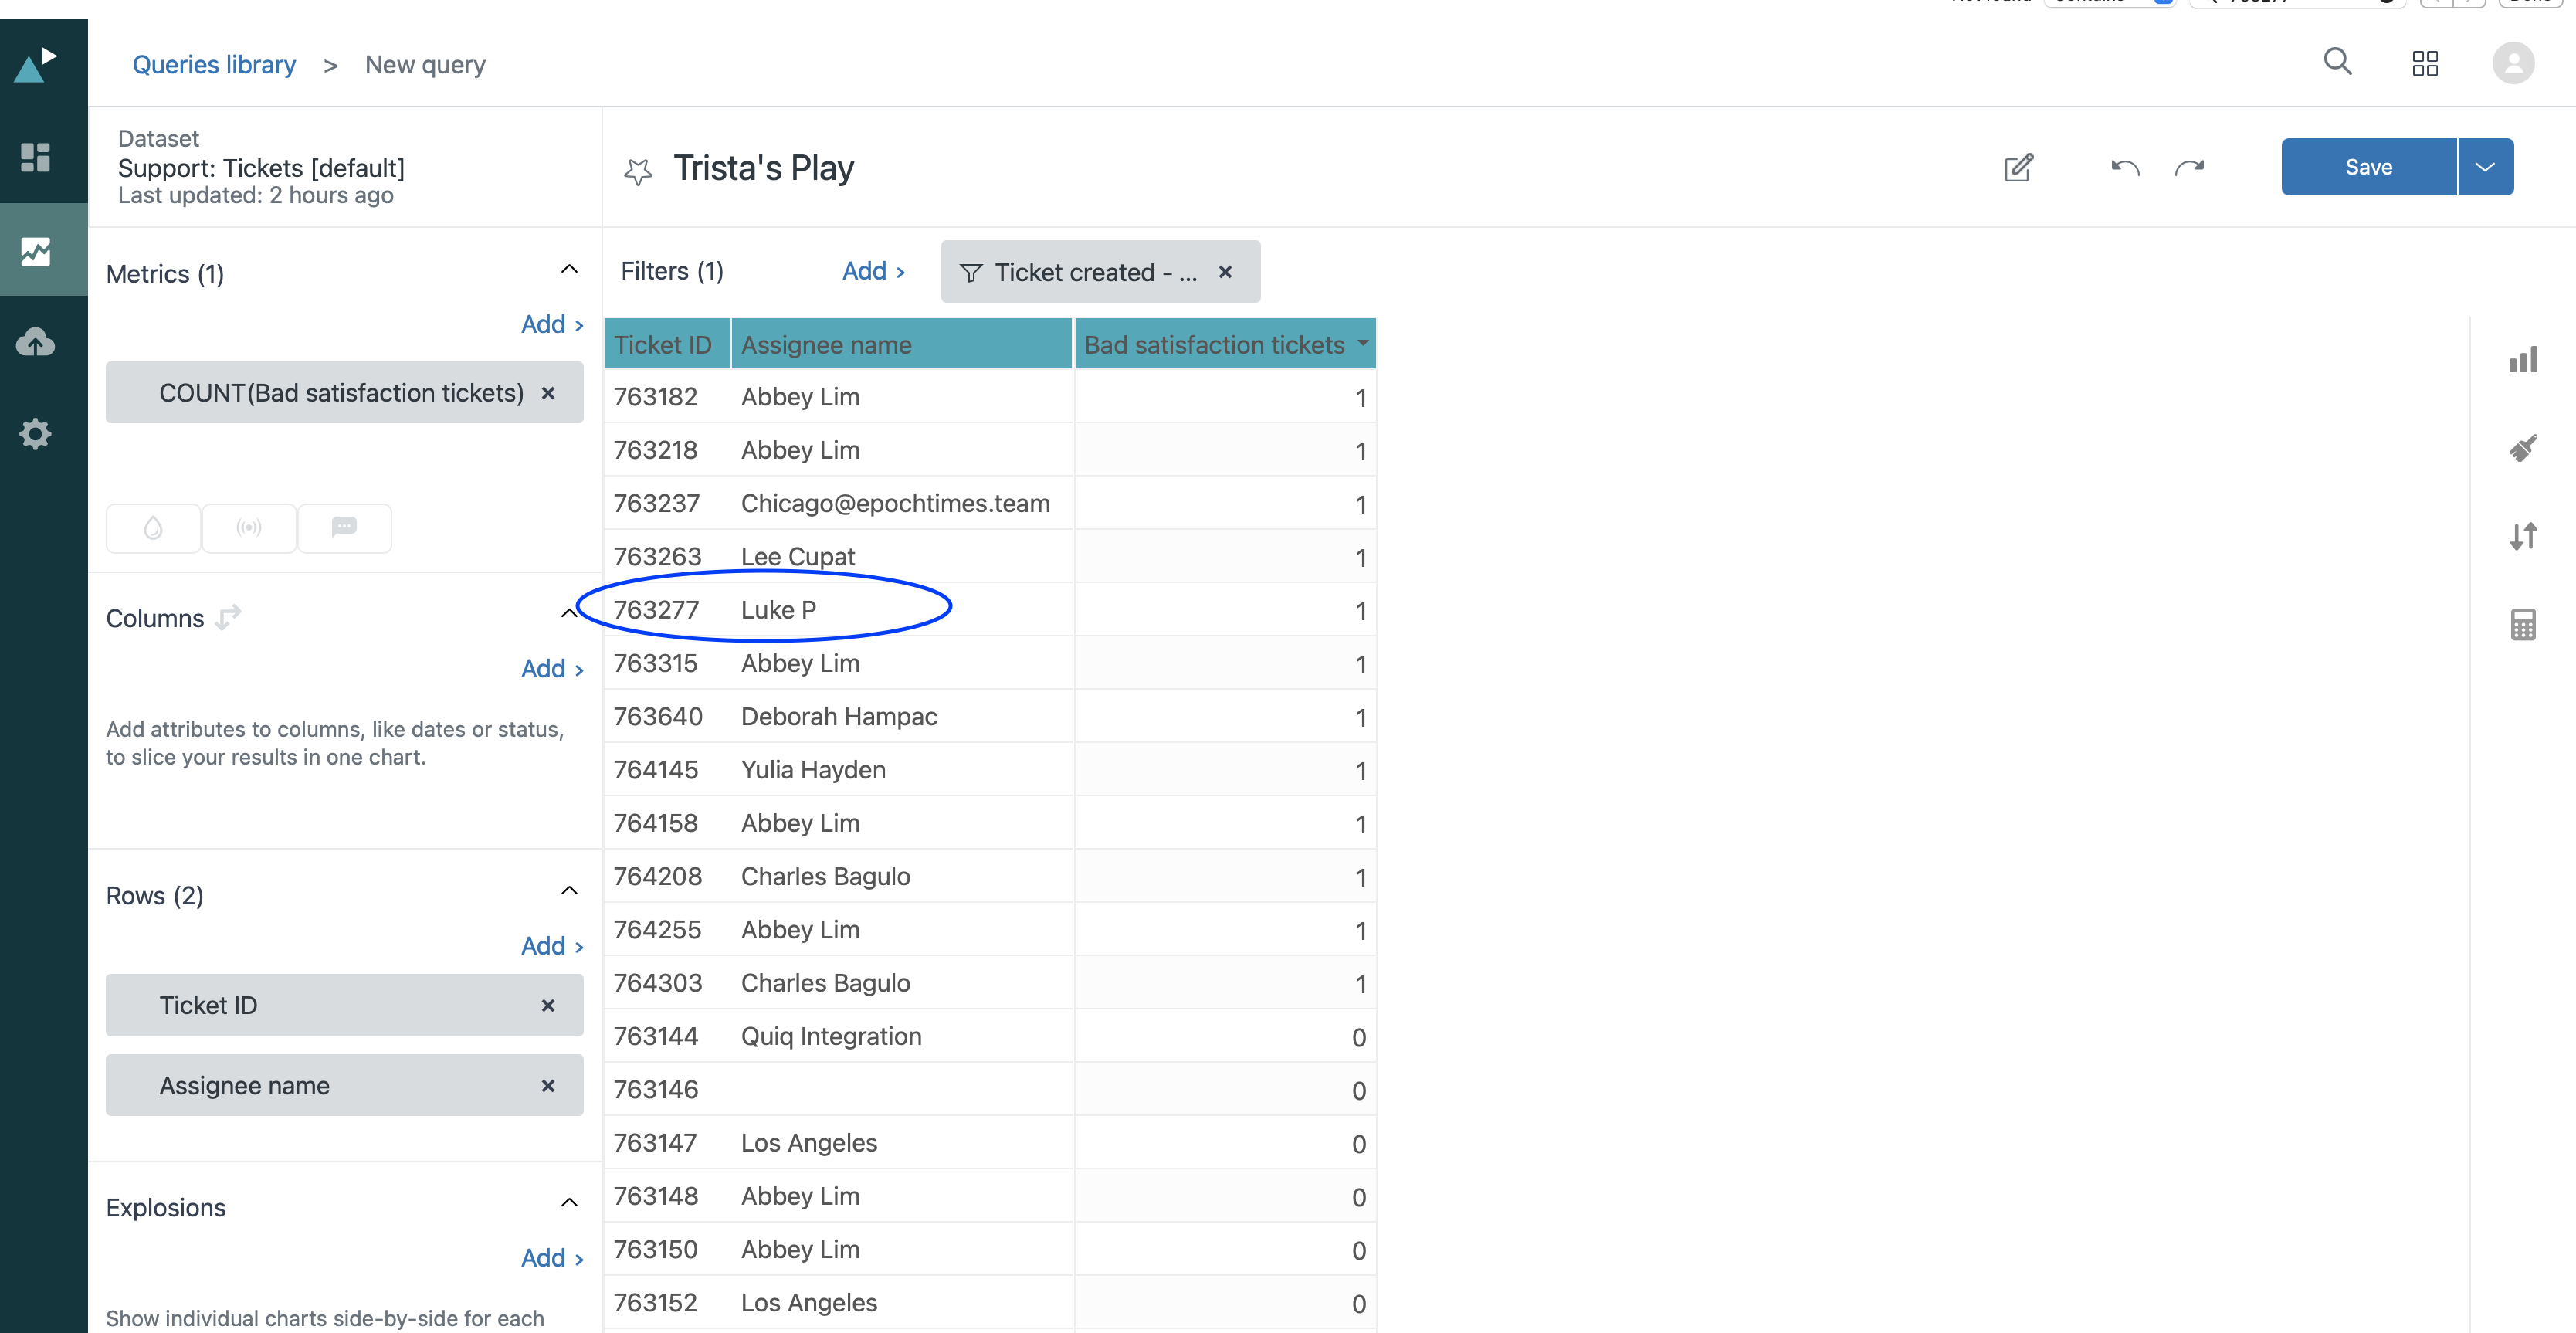The width and height of the screenshot is (2576, 1333).
Task: Collapse the Metrics panel section
Action: (x=569, y=269)
